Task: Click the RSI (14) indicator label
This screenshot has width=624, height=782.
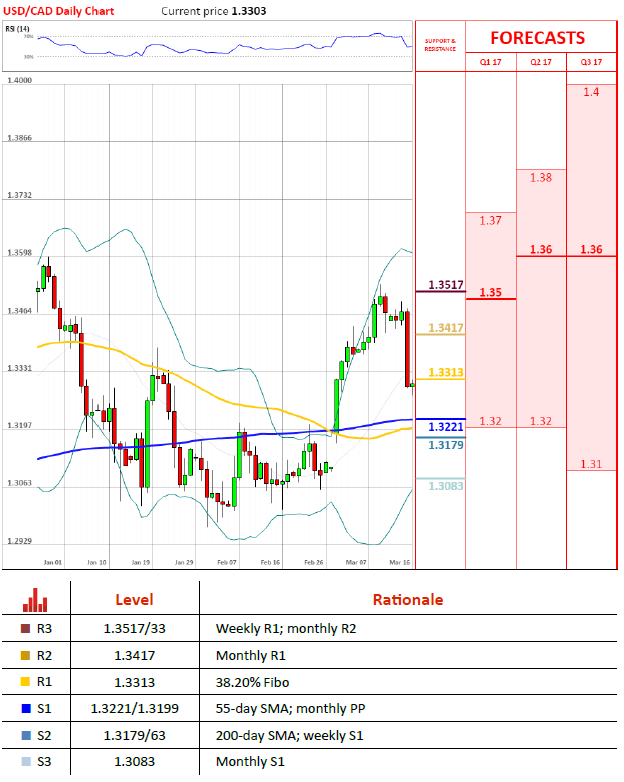Action: (17, 29)
